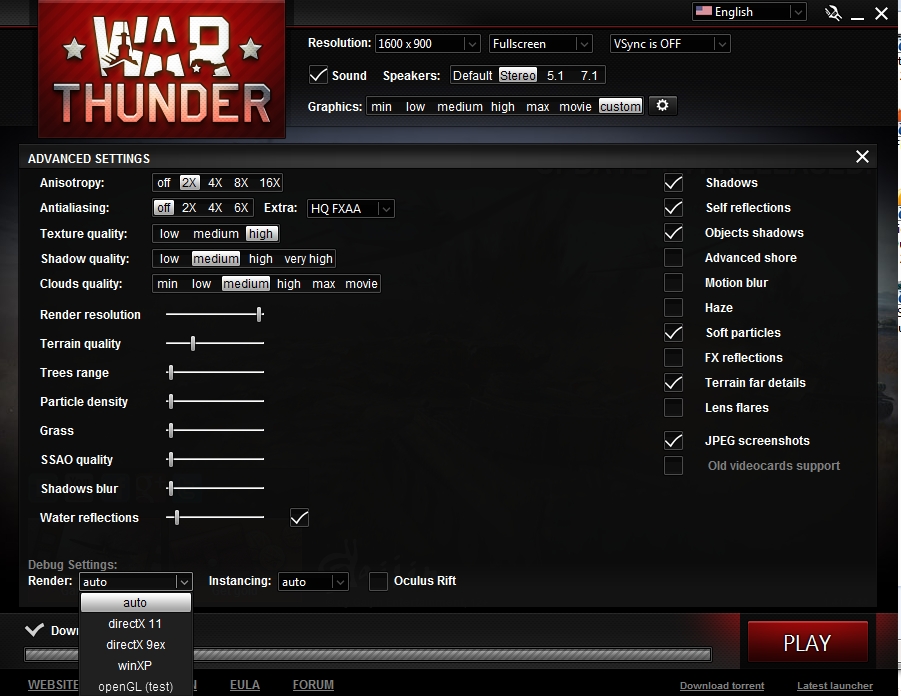This screenshot has width=901, height=696.
Task: Expand the Extra HQ FXAA dropdown
Action: point(351,209)
